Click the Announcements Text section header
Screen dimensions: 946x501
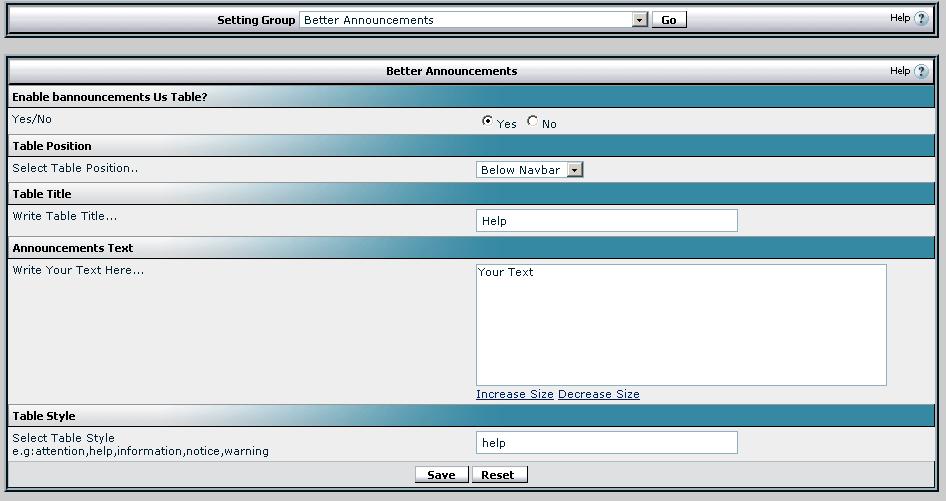click(72, 248)
